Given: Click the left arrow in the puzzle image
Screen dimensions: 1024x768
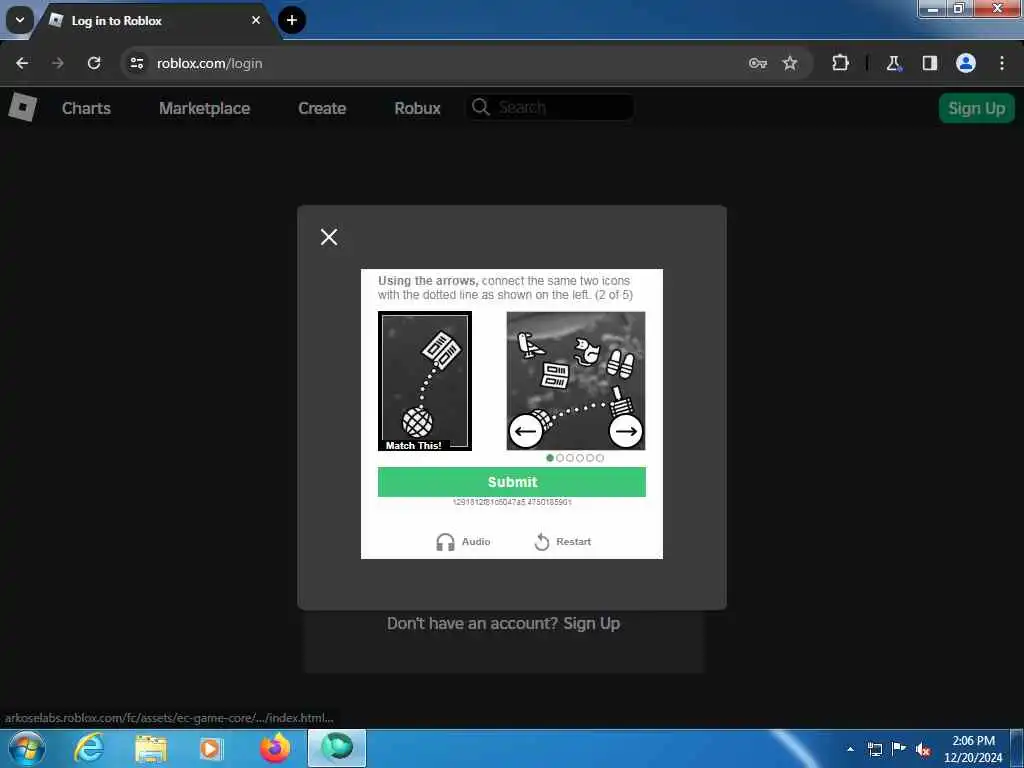Looking at the screenshot, I should 526,431.
